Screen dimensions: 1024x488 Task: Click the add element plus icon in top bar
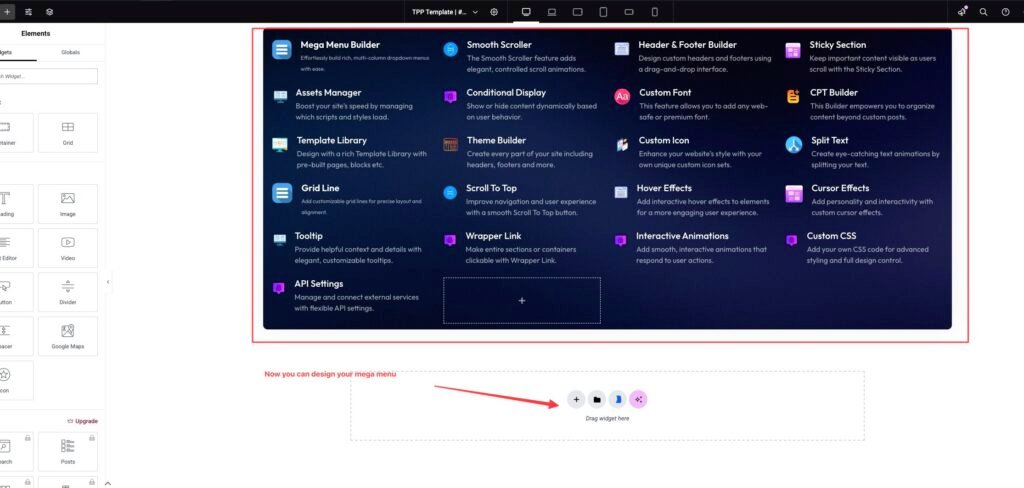tap(7, 12)
